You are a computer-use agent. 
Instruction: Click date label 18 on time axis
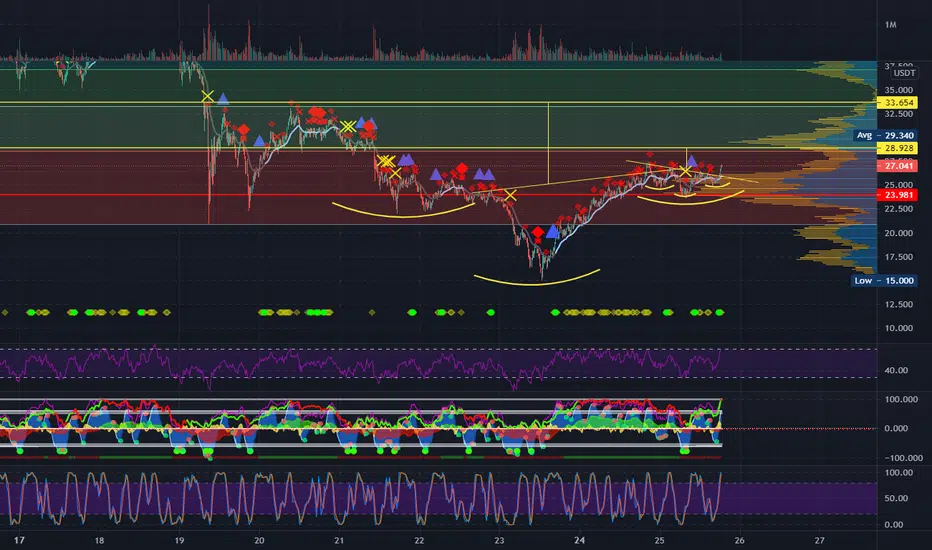click(x=99, y=540)
